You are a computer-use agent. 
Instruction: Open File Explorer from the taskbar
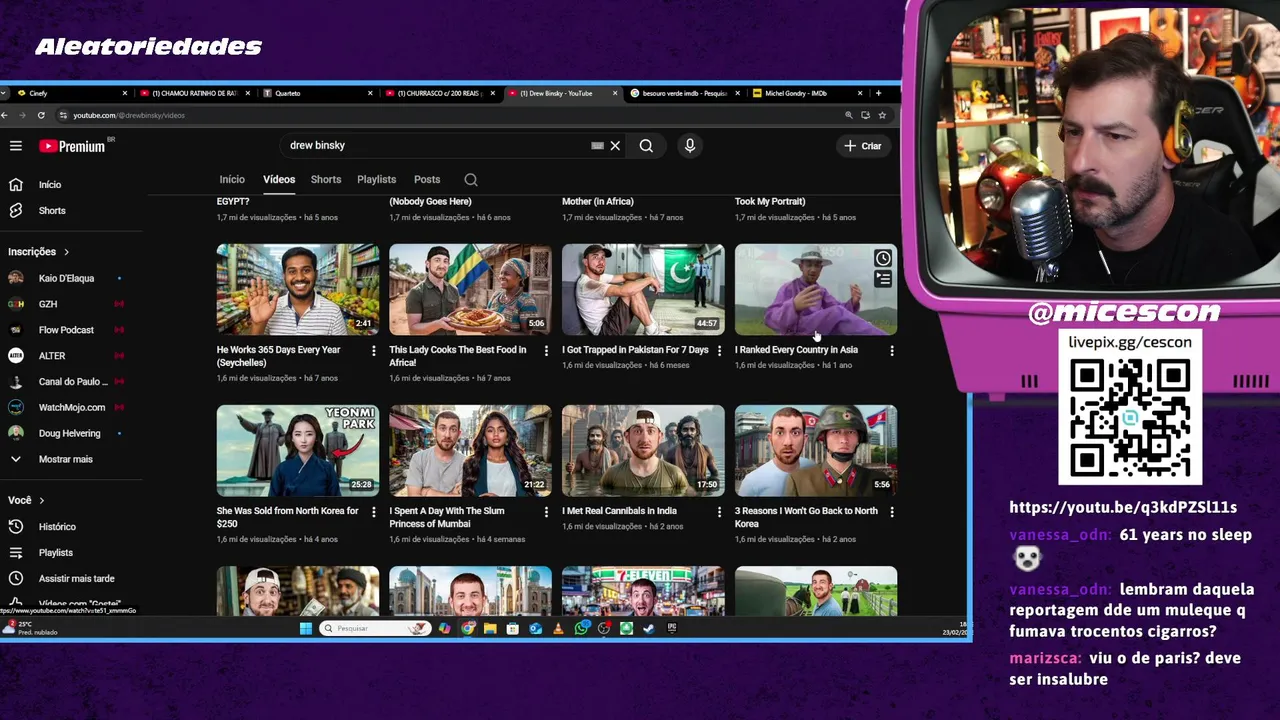tap(490, 628)
